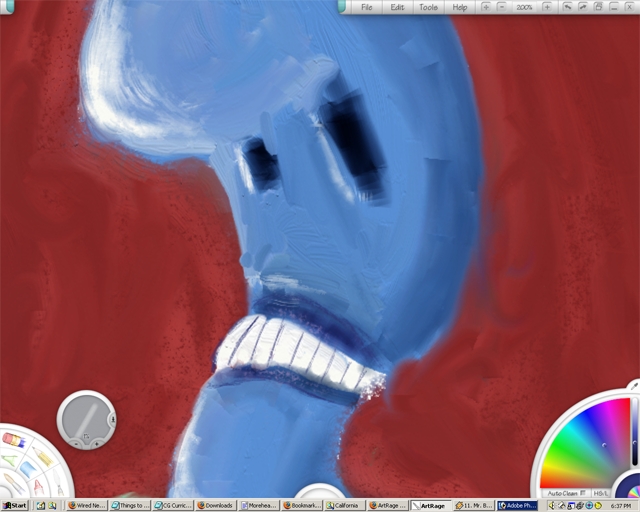Select the yellow pencil tool
Viewport: 640px width, 512px height.
tap(42, 456)
